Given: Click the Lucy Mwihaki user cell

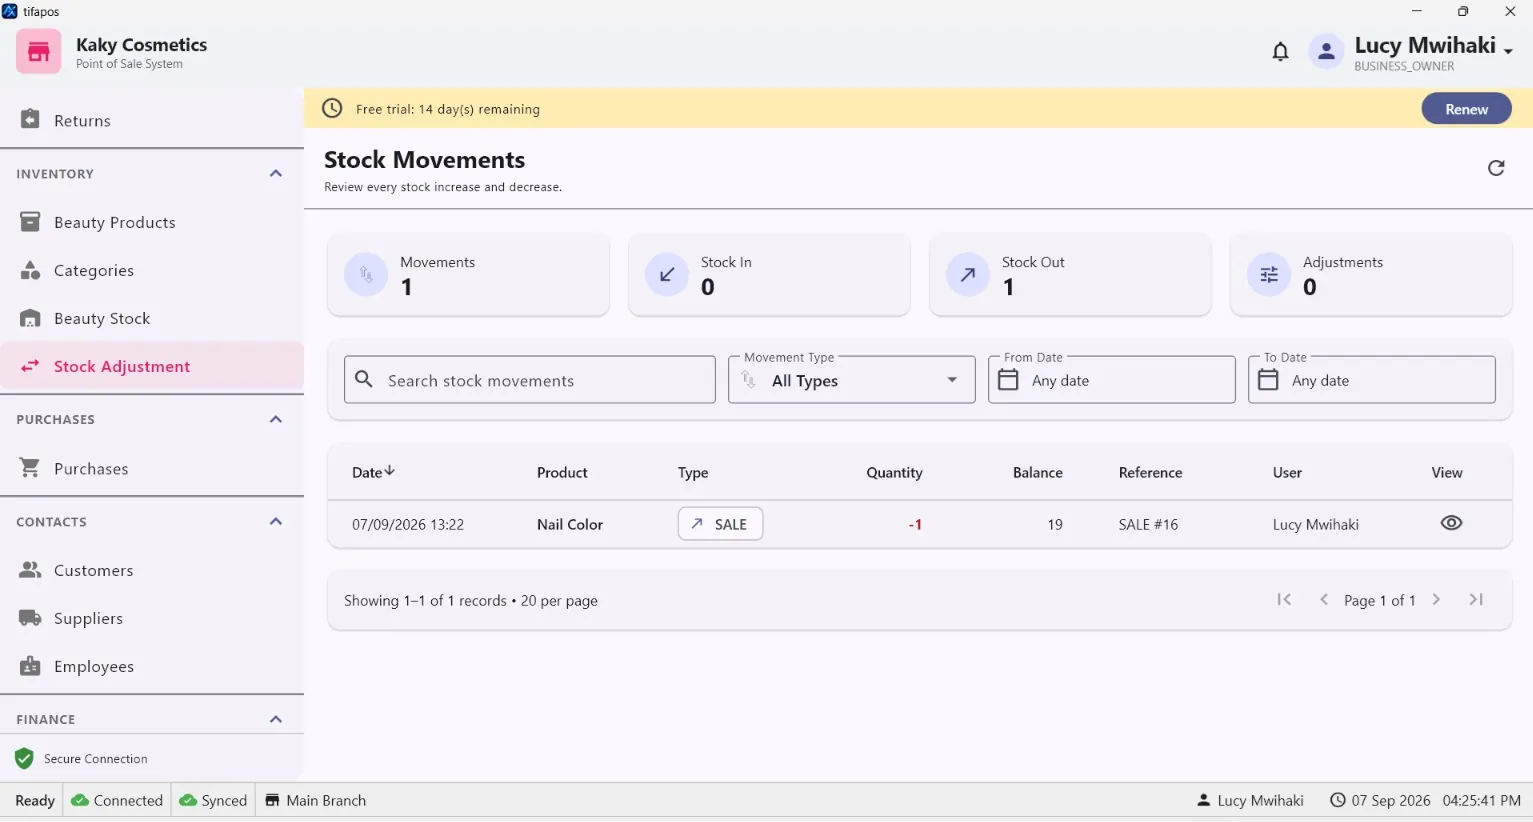Looking at the screenshot, I should point(1315,524).
